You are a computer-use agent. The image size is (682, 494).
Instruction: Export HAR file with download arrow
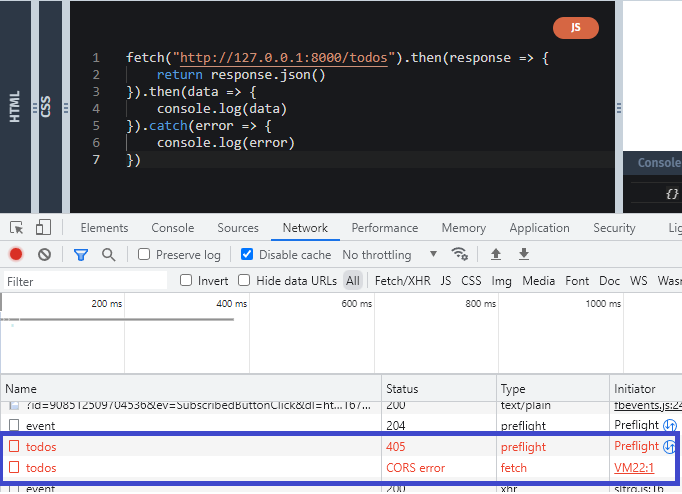(x=524, y=254)
